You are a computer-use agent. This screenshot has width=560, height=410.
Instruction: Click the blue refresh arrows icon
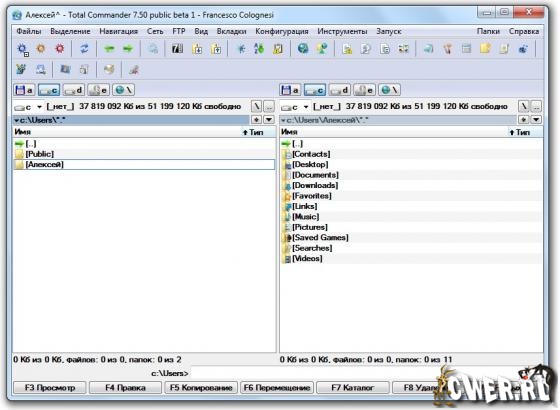pyautogui.click(x=84, y=48)
